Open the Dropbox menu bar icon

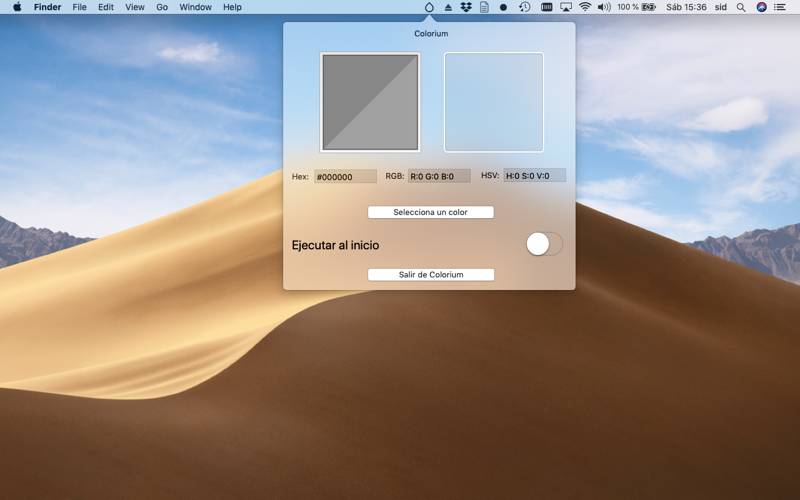466,7
